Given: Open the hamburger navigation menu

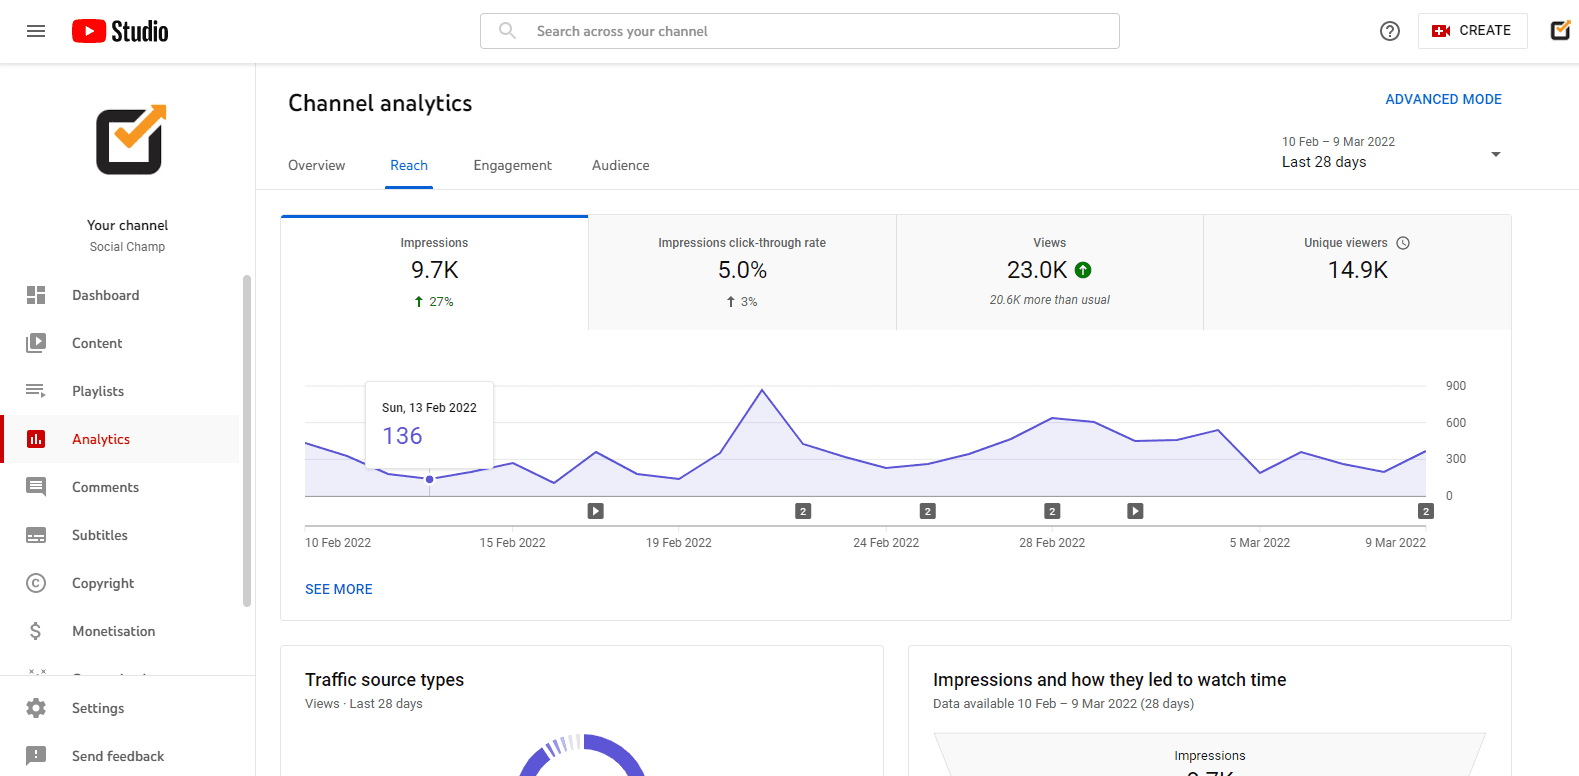Looking at the screenshot, I should point(36,31).
